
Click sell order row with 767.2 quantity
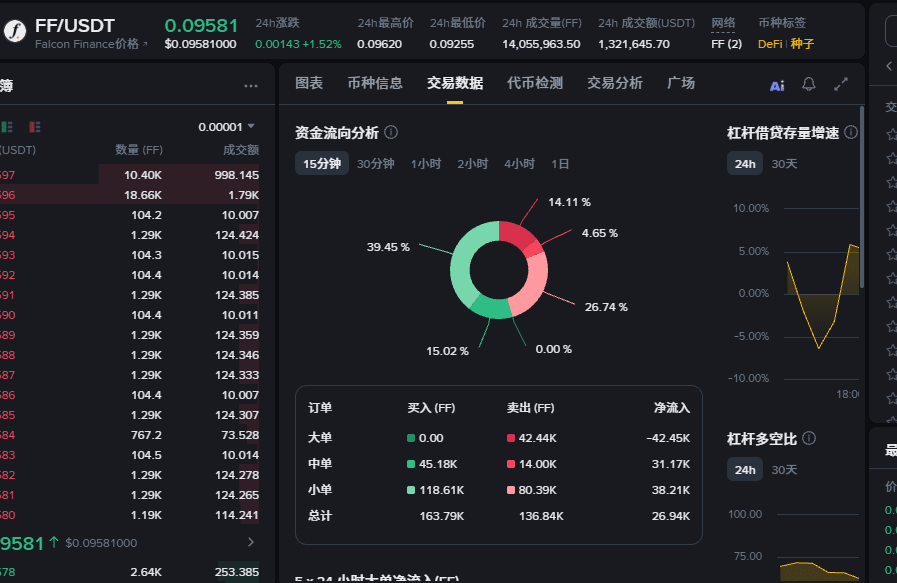pos(129,435)
